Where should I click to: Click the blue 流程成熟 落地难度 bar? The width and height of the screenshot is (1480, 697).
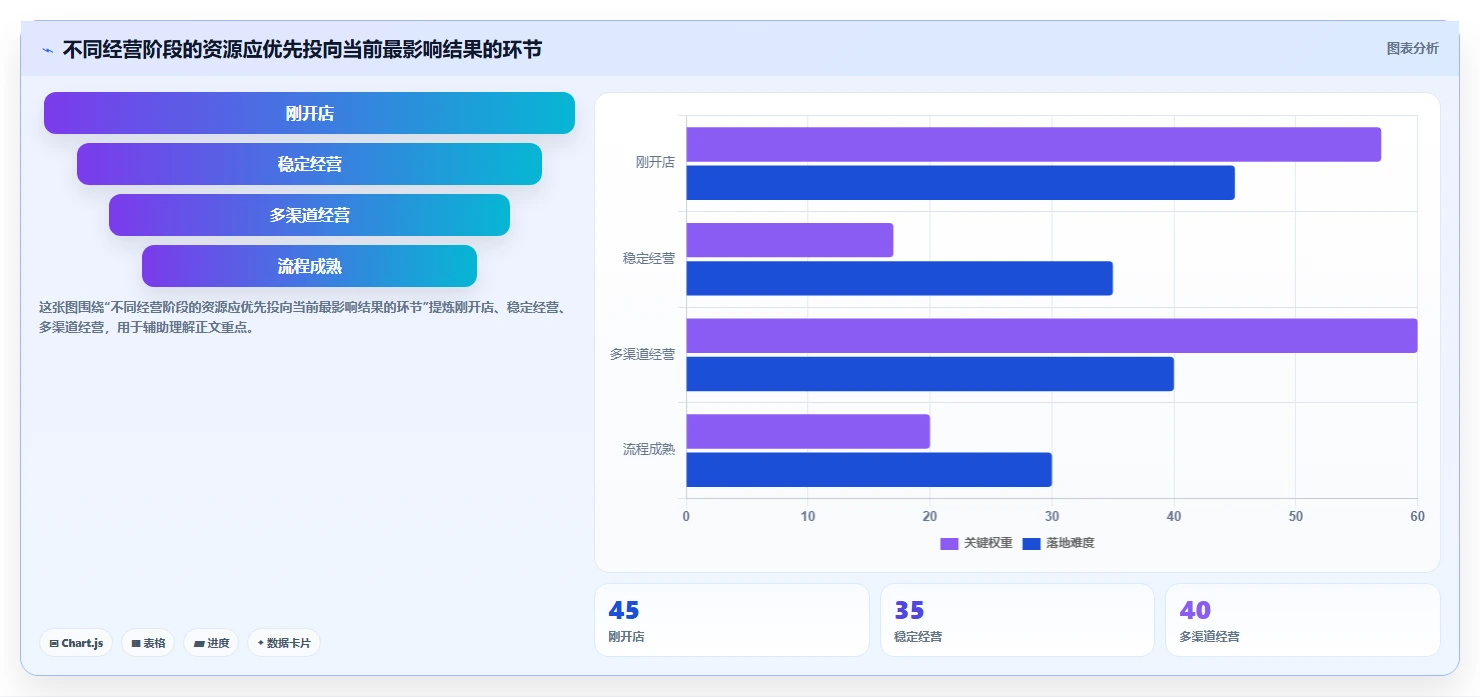coord(869,469)
